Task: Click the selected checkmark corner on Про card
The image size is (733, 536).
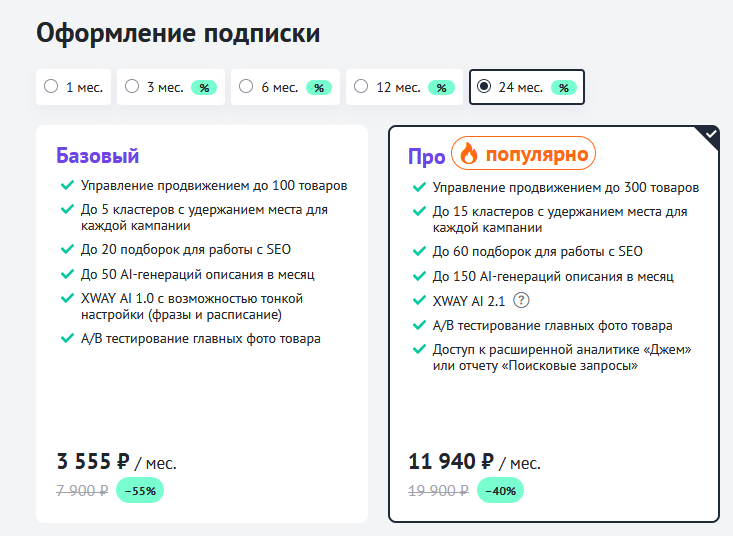Action: click(709, 134)
